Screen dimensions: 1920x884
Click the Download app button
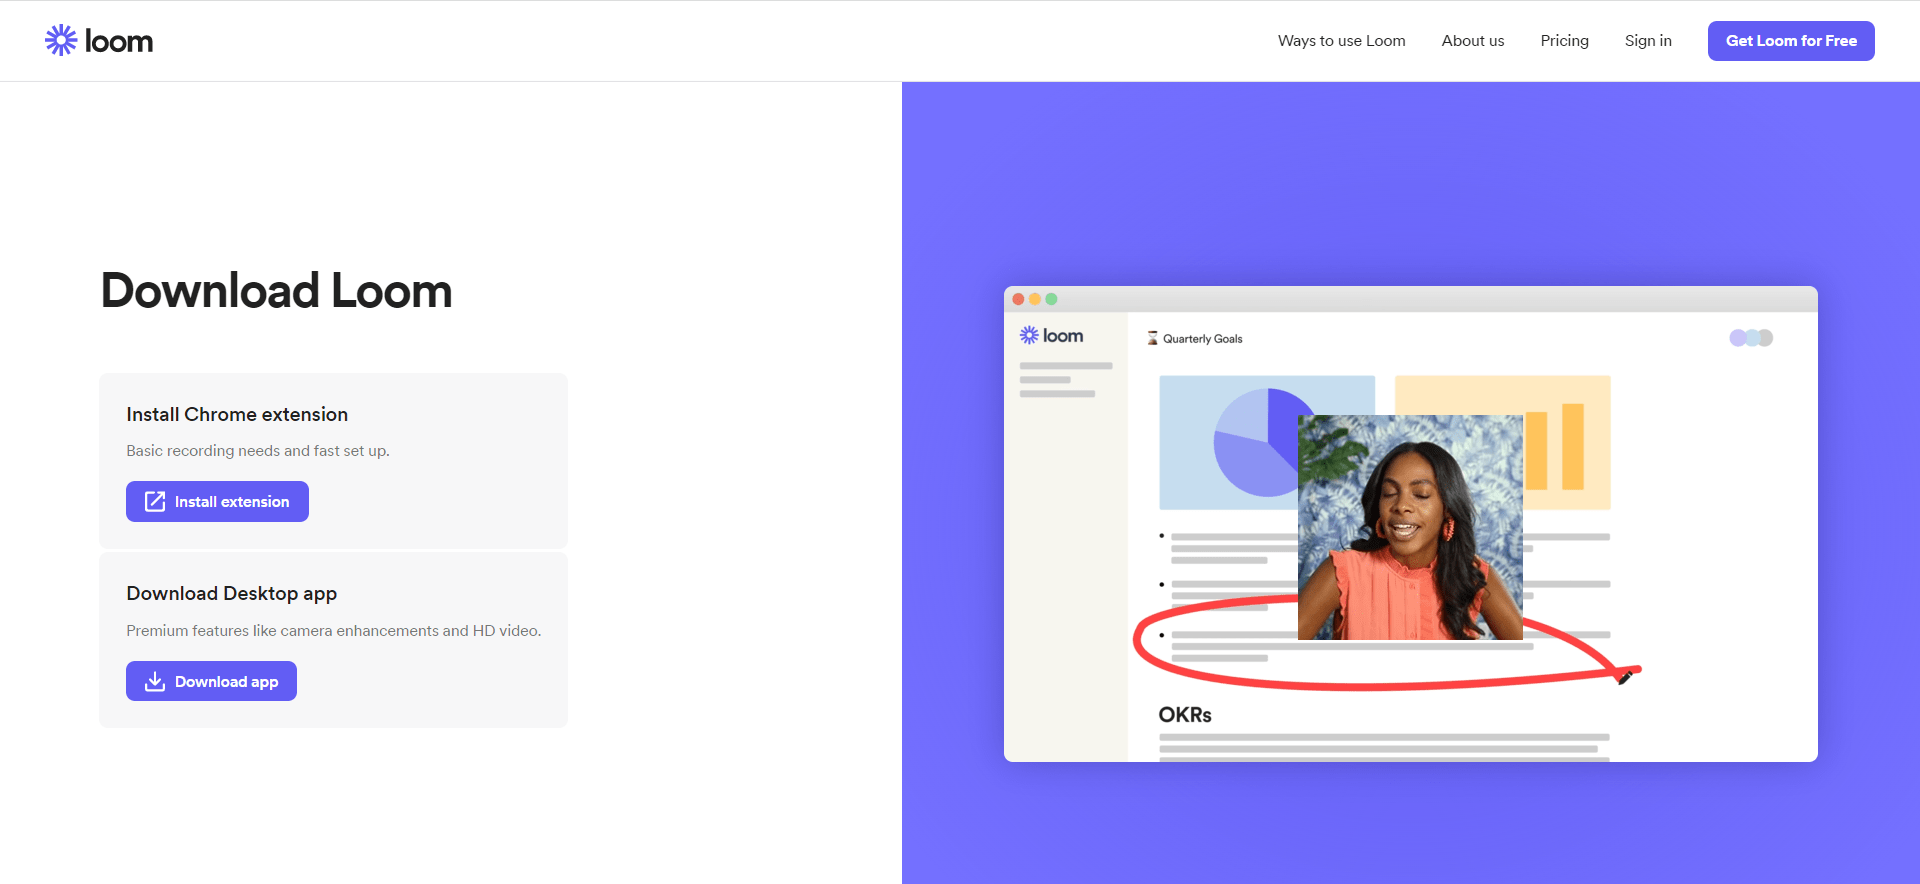(211, 681)
